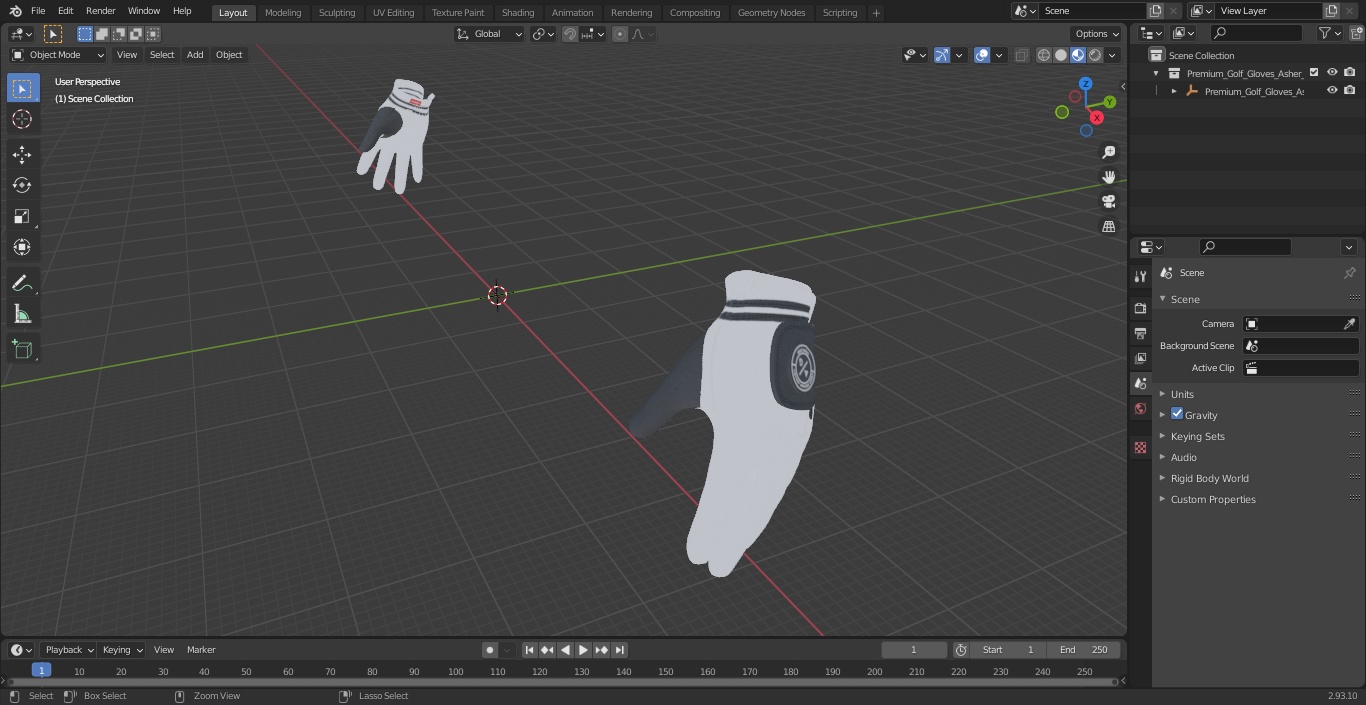Open the Render properties tab
Screen dimensions: 1366x705
tap(1140, 308)
